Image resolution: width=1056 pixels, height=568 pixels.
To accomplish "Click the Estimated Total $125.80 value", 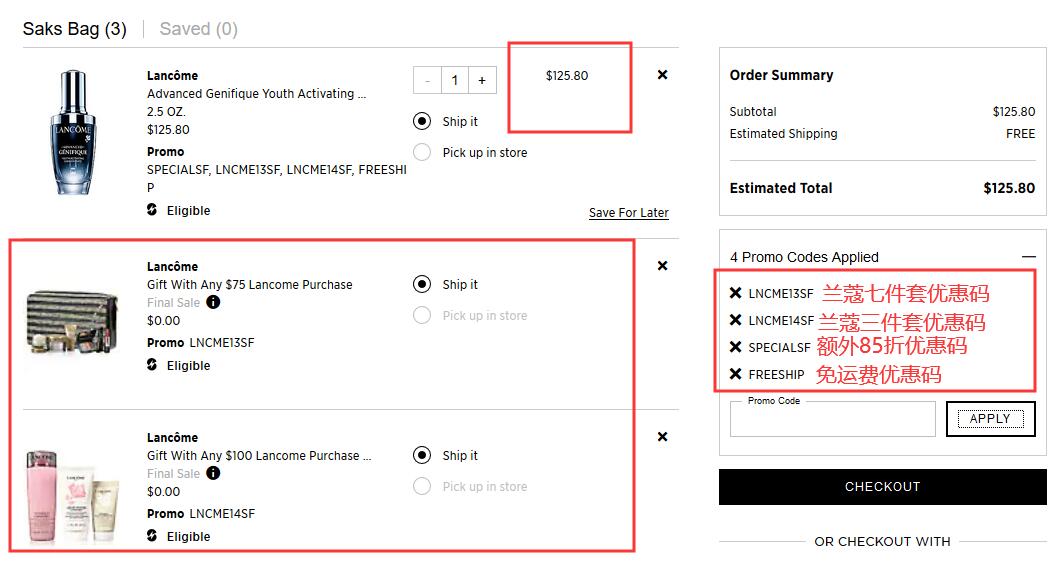I will pyautogui.click(x=1009, y=188).
